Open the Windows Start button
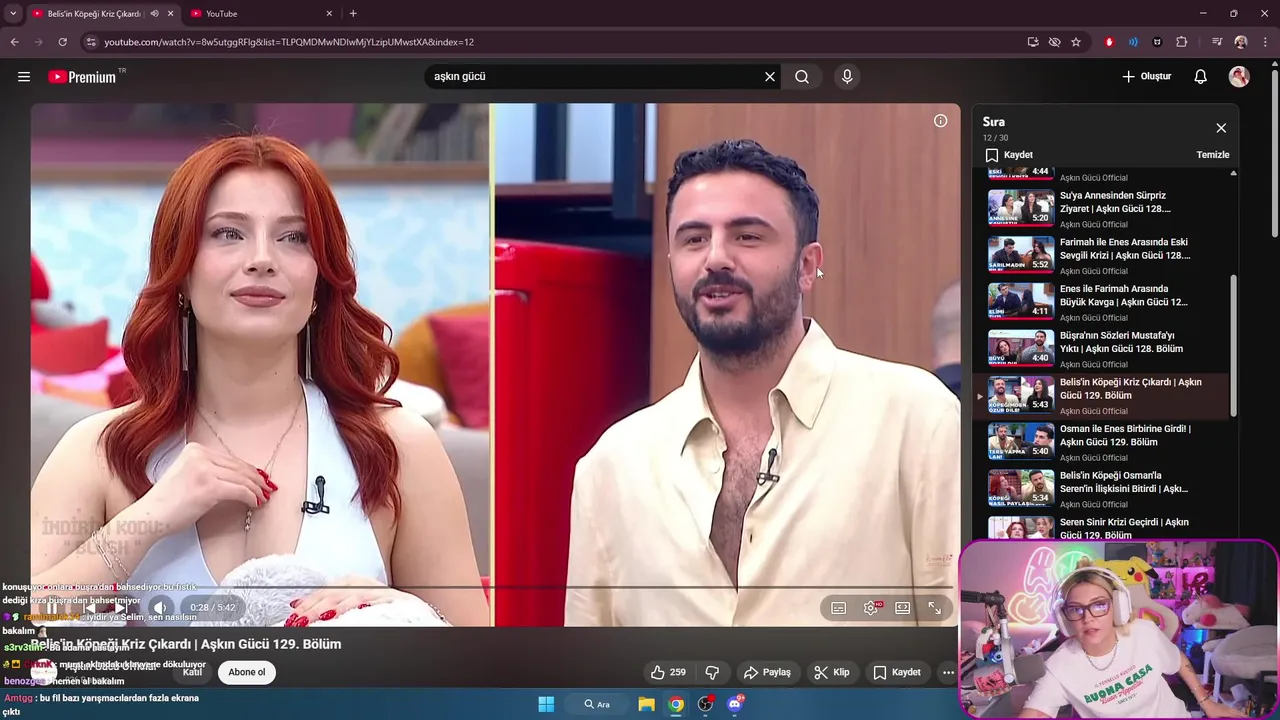This screenshot has height=720, width=1280. [x=546, y=704]
